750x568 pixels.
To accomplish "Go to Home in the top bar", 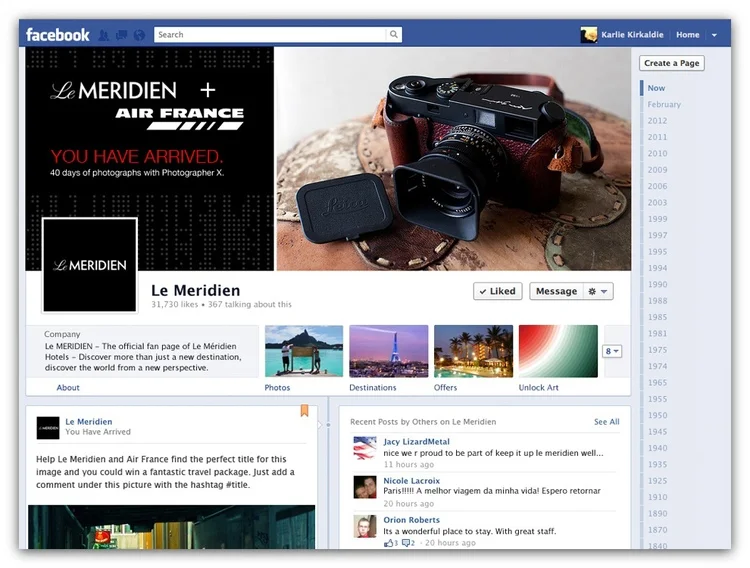I will [x=687, y=35].
